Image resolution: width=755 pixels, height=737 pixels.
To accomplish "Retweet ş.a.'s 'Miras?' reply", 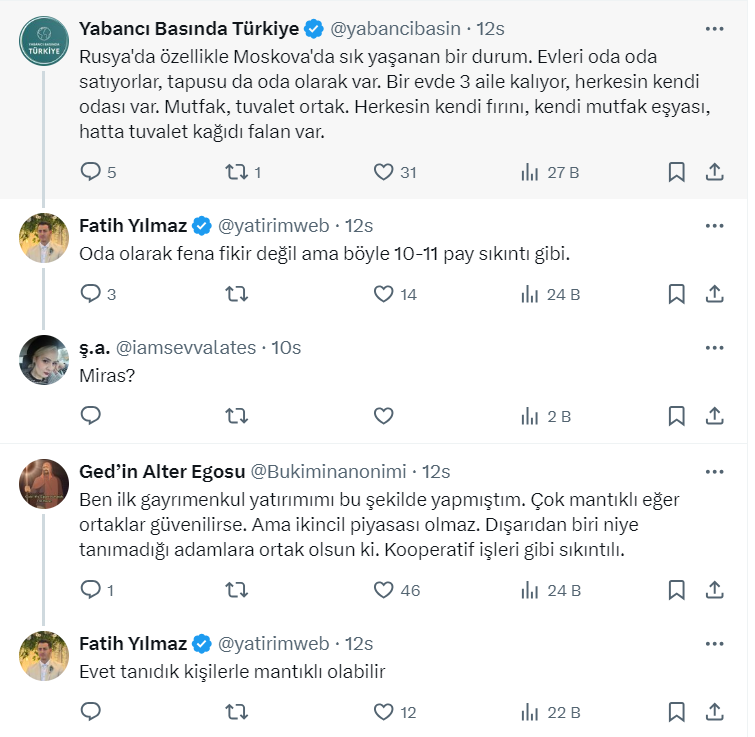I will [x=236, y=415].
